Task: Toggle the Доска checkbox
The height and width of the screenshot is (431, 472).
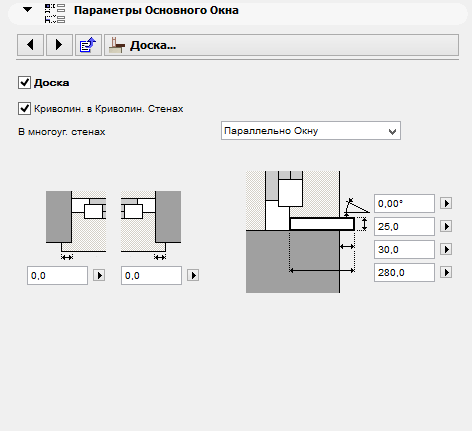Action: 24,82
